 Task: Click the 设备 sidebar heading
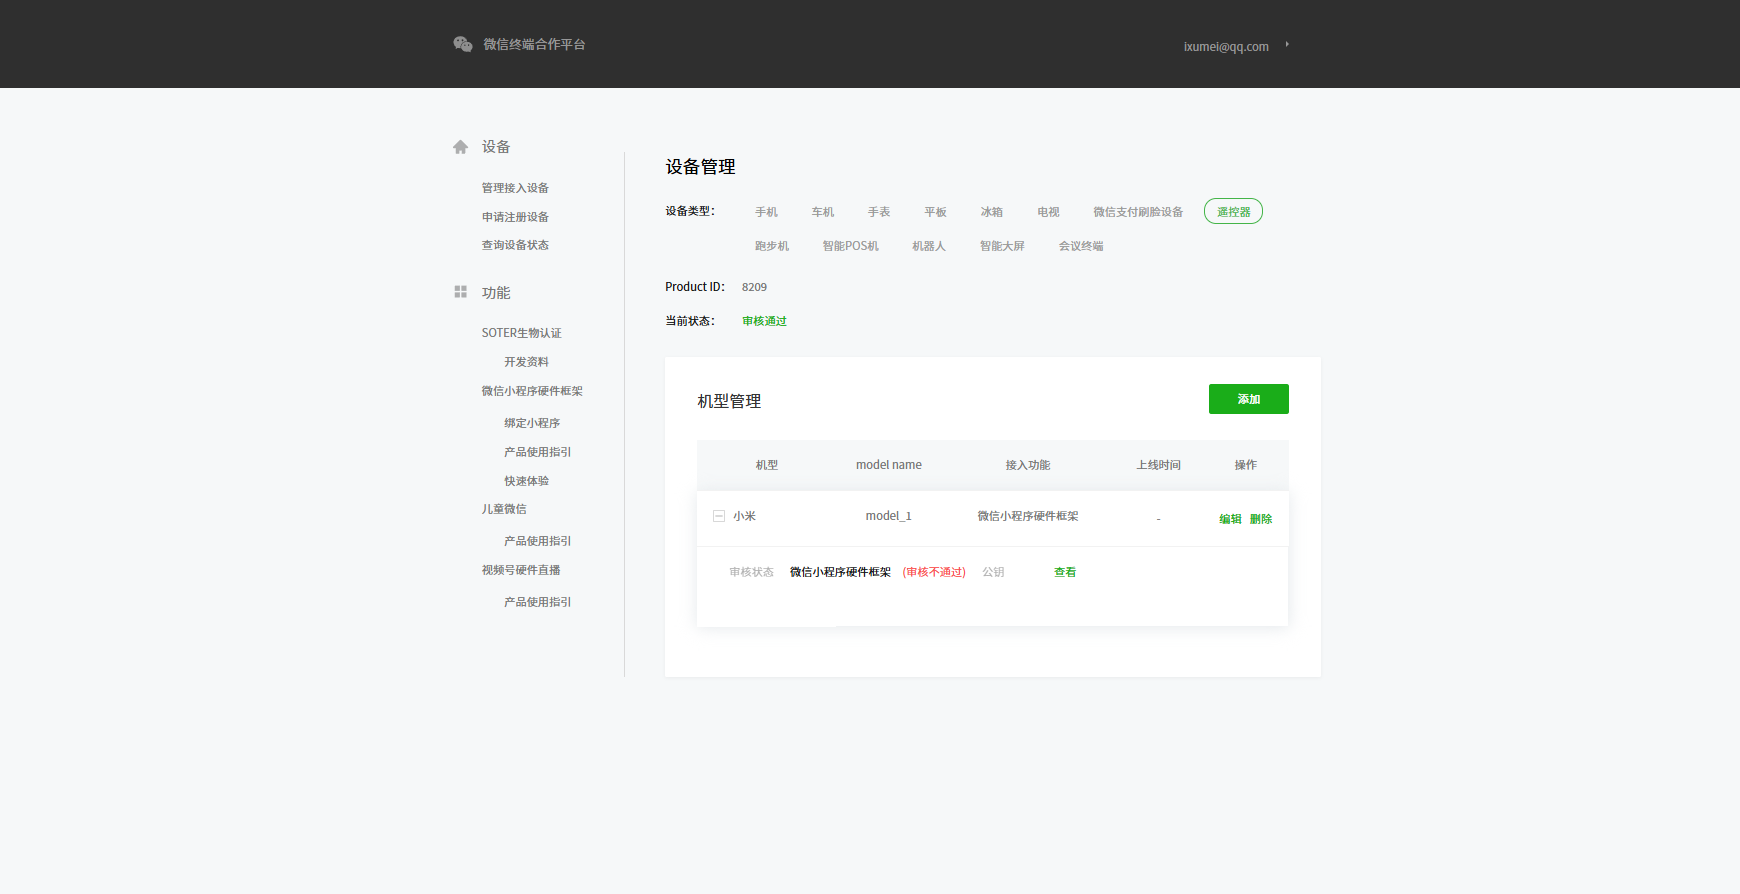point(496,147)
